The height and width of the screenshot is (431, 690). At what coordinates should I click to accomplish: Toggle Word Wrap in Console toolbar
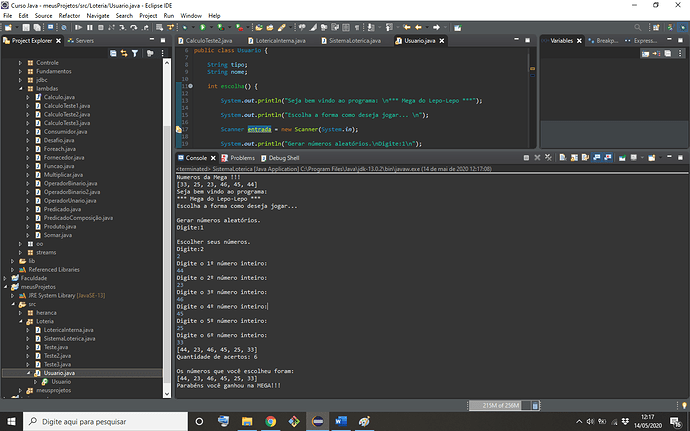[x=585, y=158]
